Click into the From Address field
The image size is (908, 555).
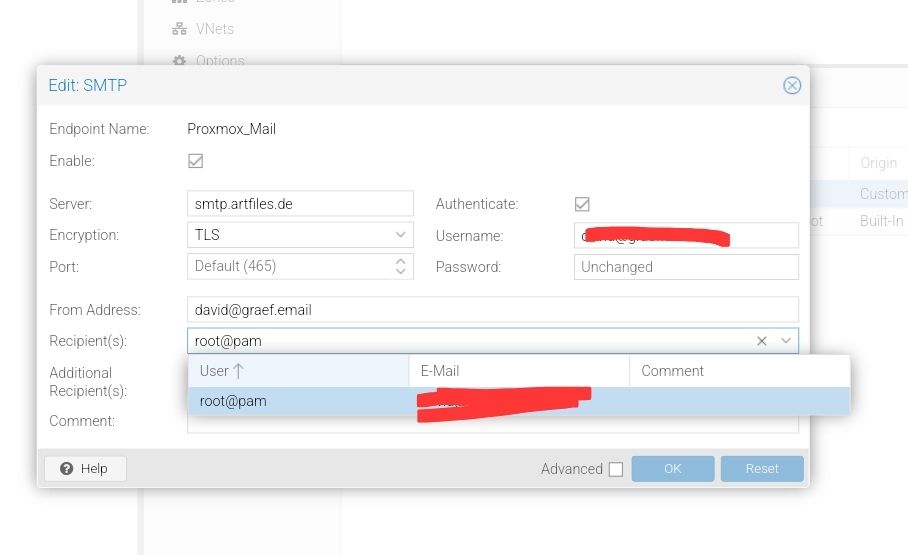click(492, 310)
